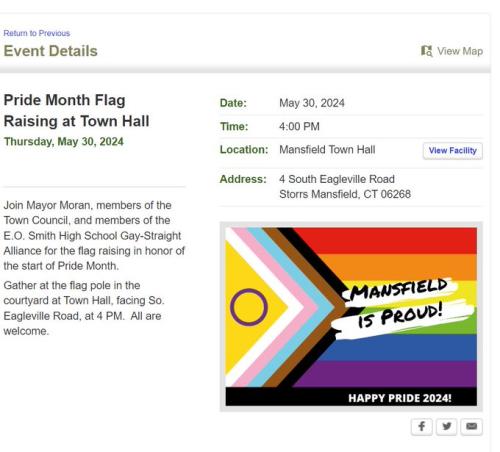Click the Thursday, May 30, 2024 date text
Viewport: 500px width, 452px height.
pos(63,141)
